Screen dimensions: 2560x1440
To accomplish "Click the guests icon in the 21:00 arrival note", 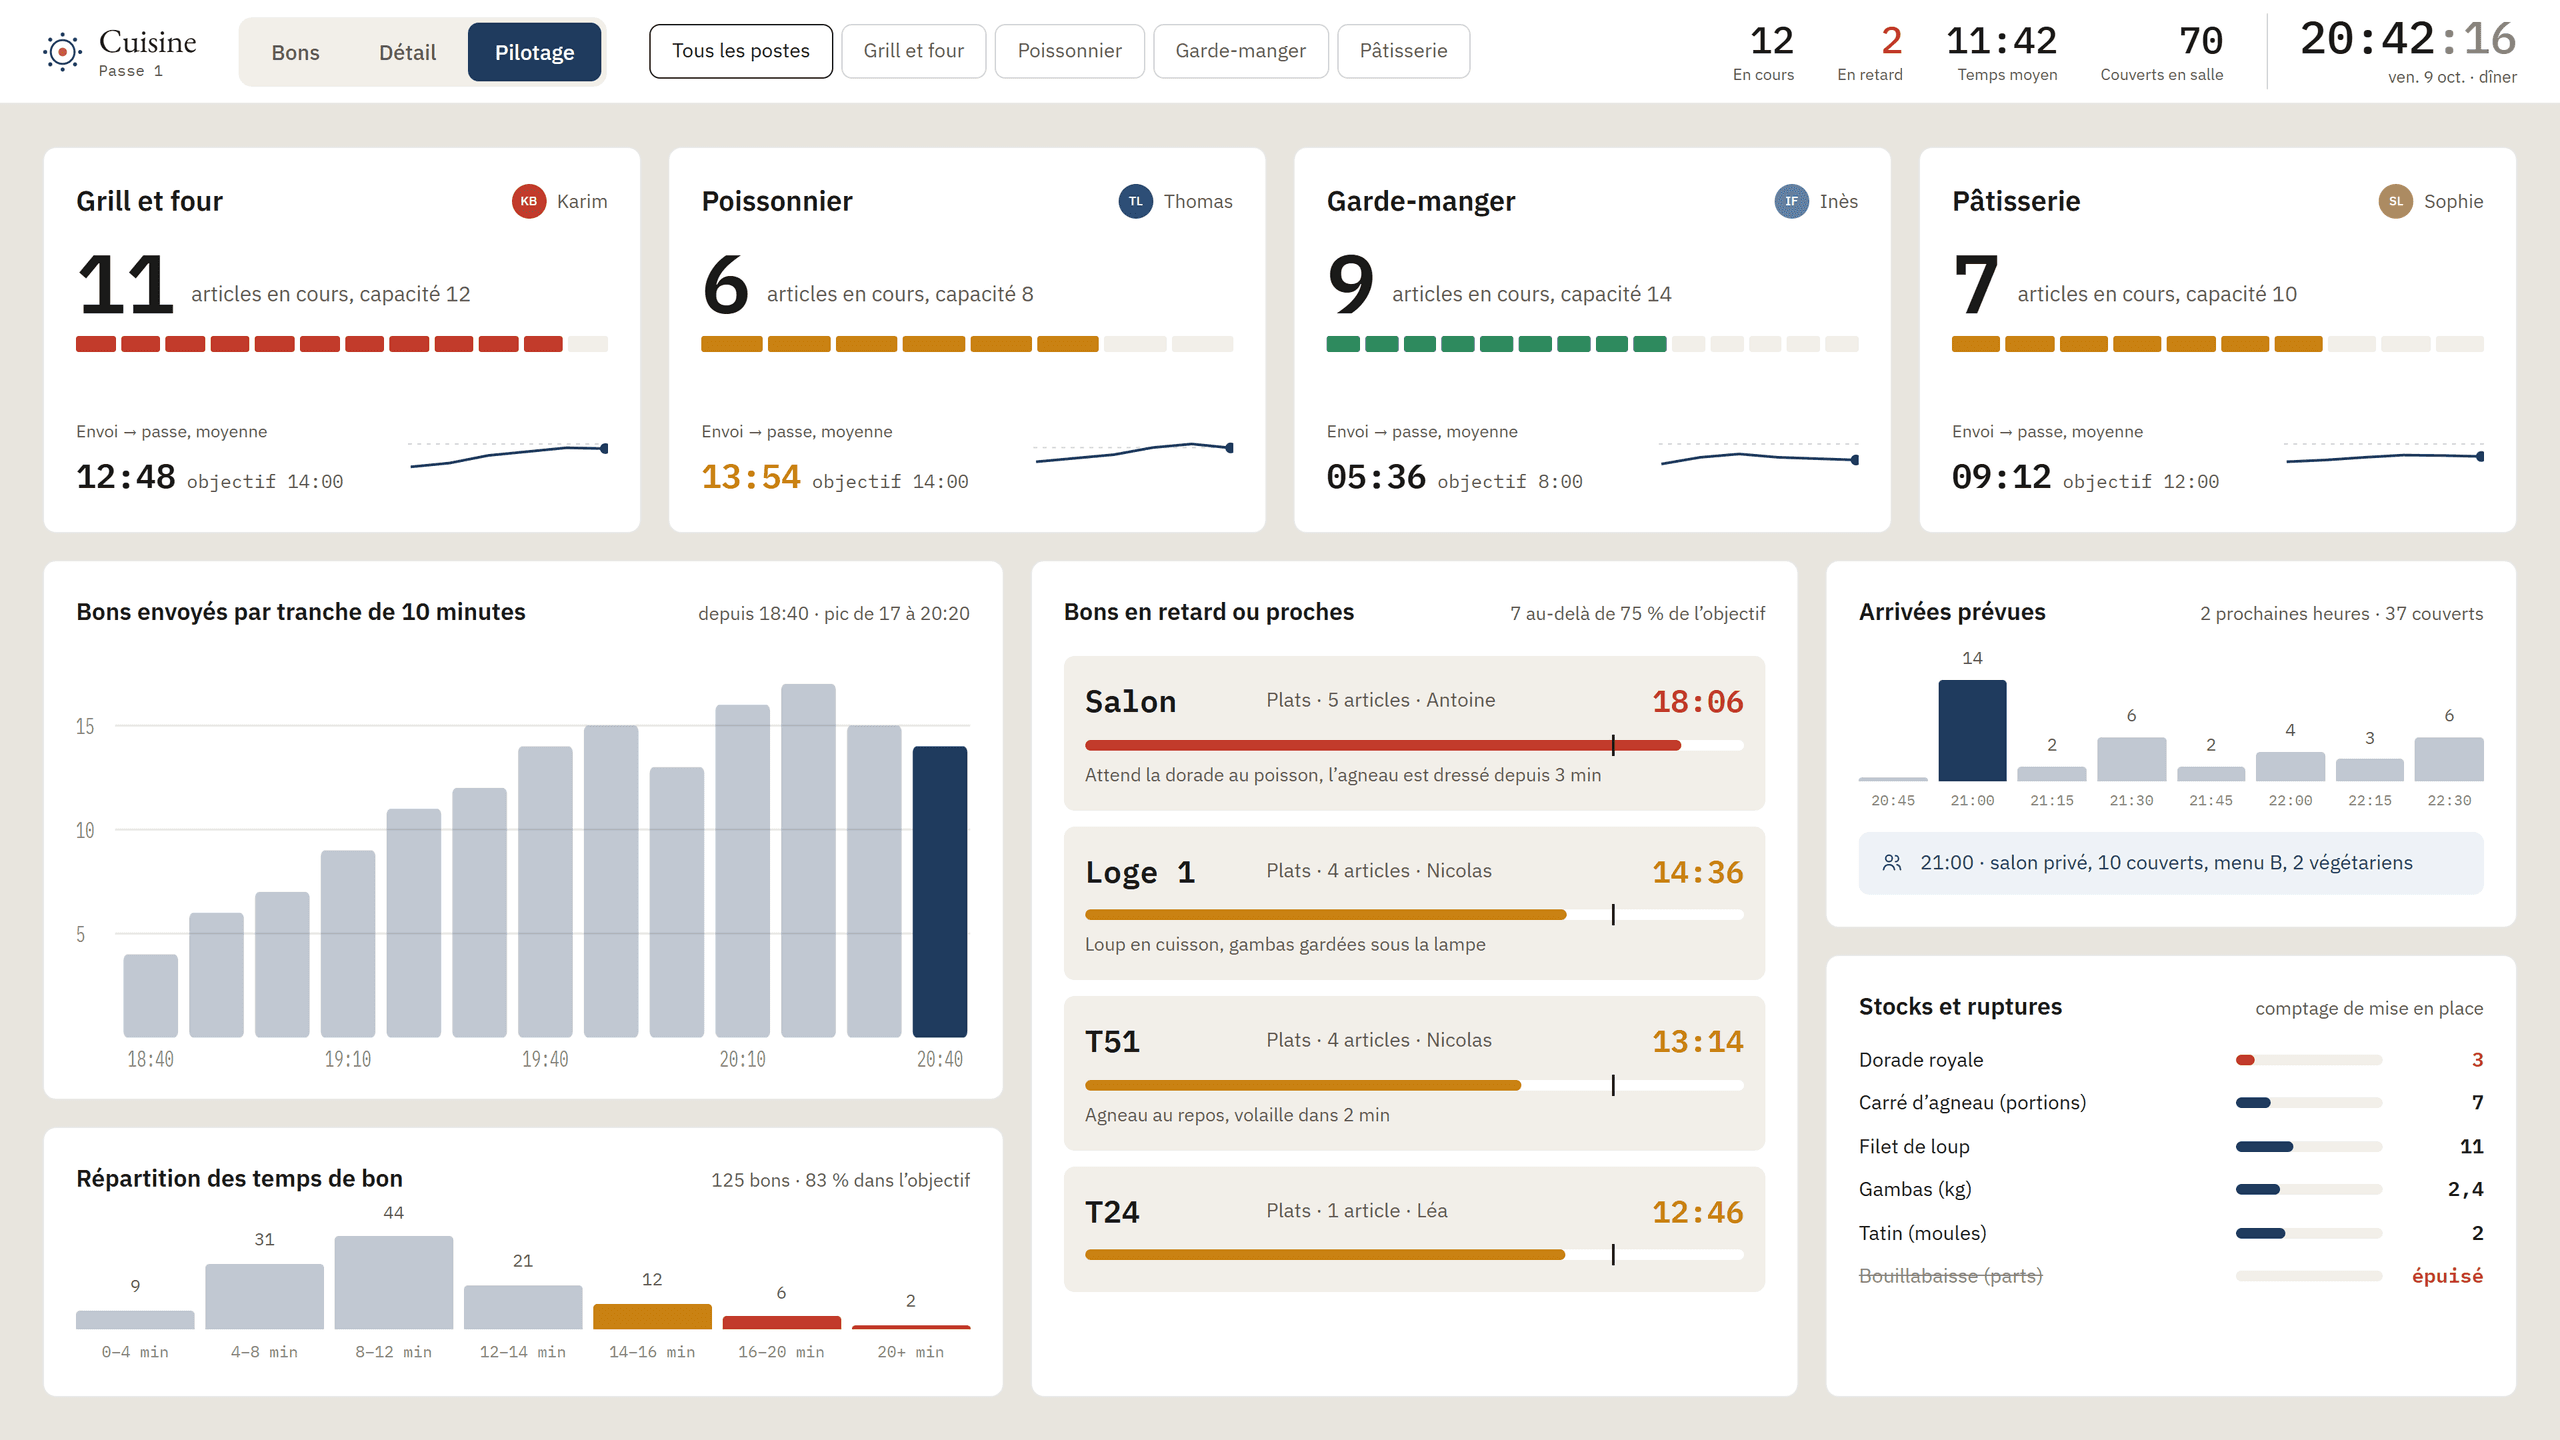I will [x=1892, y=862].
